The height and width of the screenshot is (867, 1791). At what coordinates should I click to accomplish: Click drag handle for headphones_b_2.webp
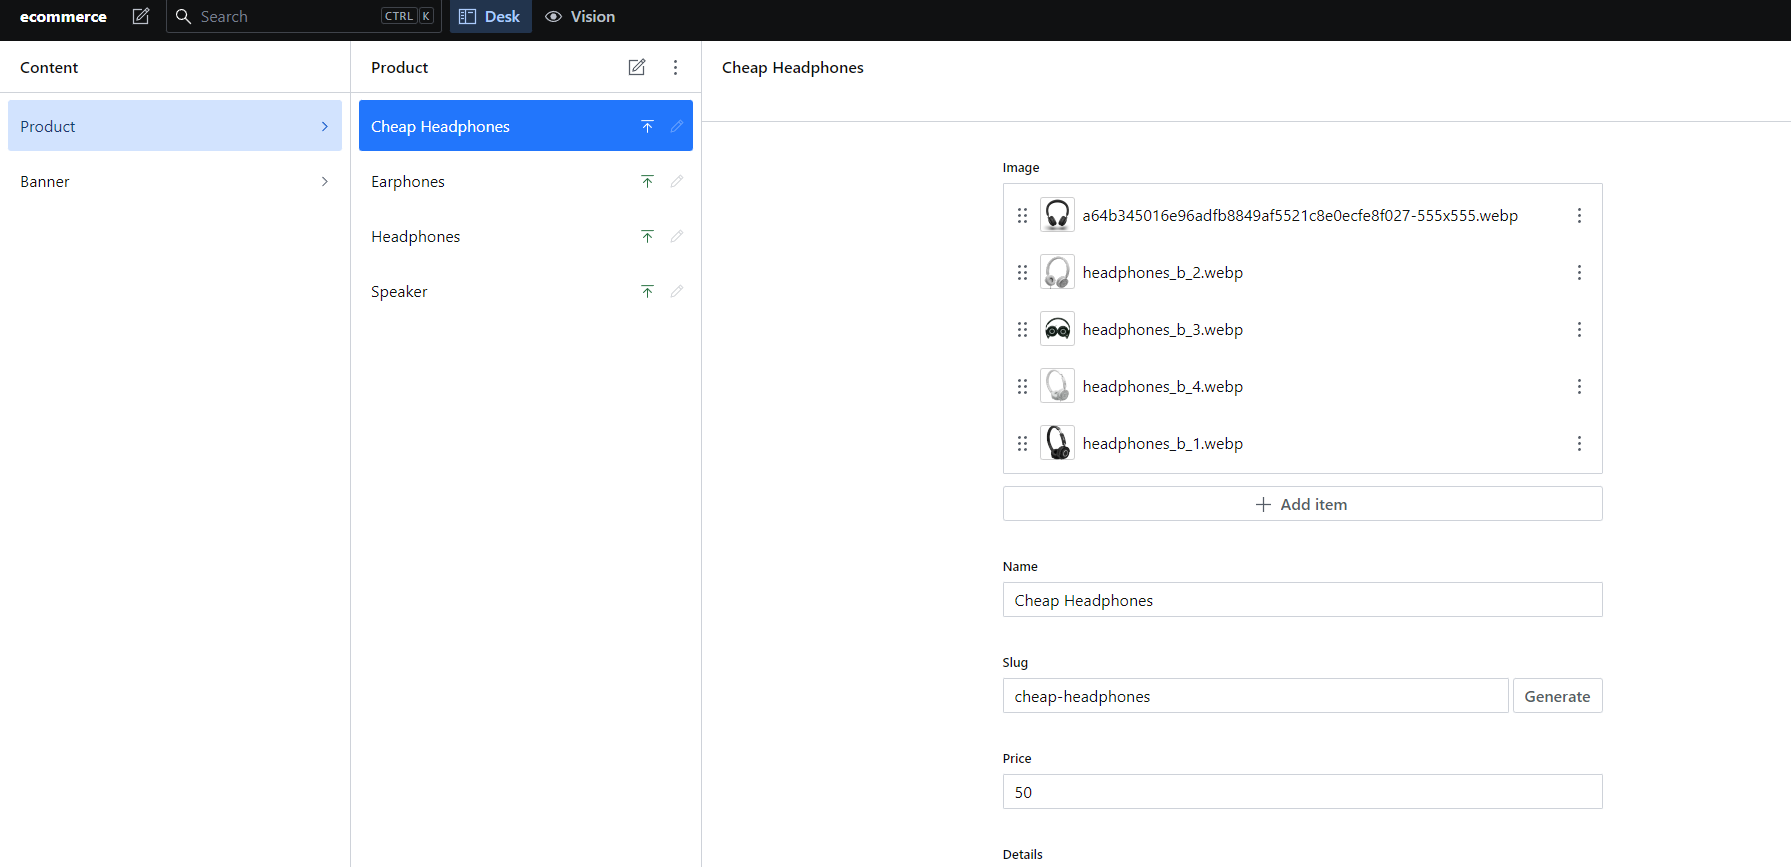1022,272
